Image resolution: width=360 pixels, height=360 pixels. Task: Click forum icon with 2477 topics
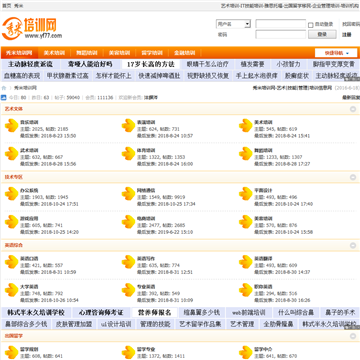[x=128, y=222]
